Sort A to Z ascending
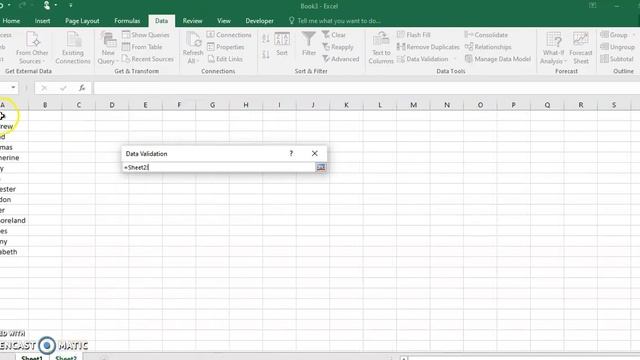Viewport: 640px width, 360px height. [266, 39]
